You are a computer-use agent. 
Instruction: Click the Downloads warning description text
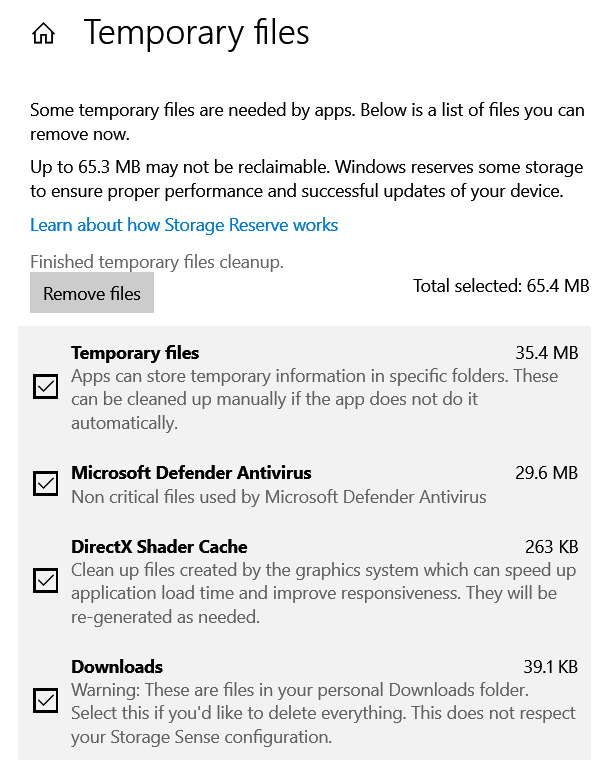(x=323, y=714)
